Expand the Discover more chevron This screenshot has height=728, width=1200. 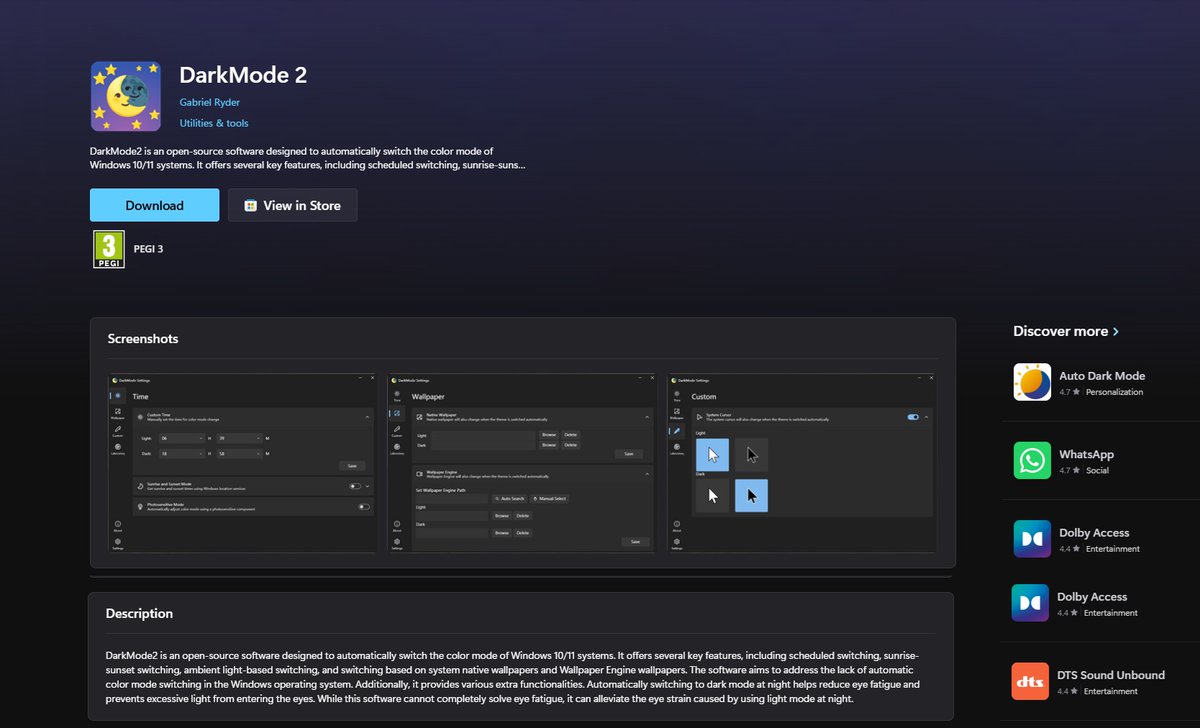[1116, 331]
